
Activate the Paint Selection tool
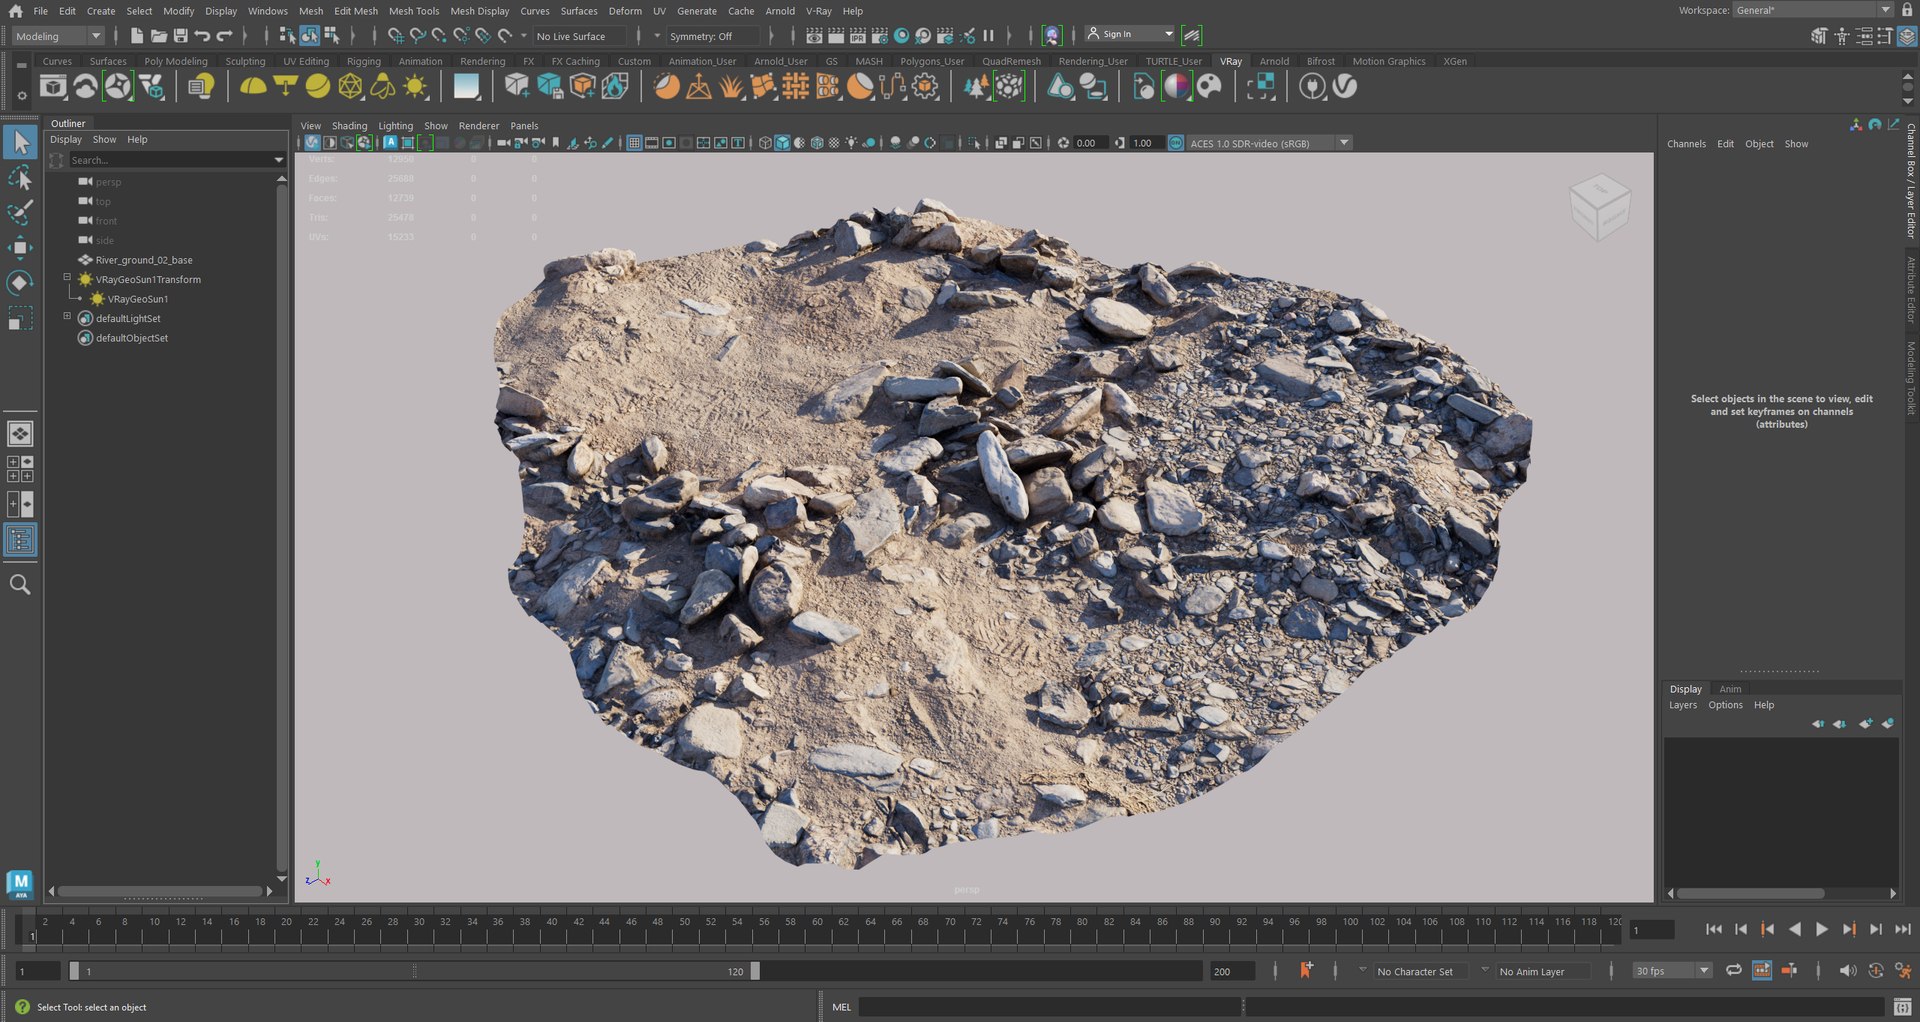click(x=20, y=212)
